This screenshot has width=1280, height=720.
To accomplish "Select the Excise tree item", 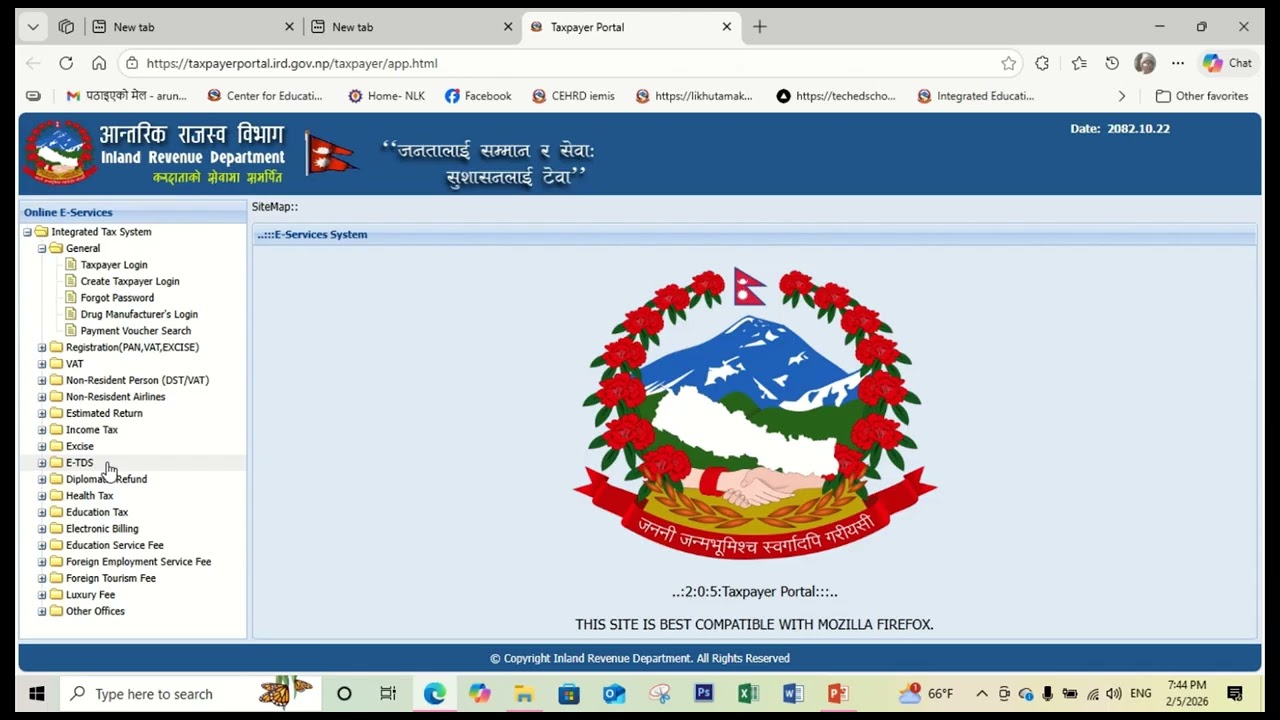I will click(80, 446).
